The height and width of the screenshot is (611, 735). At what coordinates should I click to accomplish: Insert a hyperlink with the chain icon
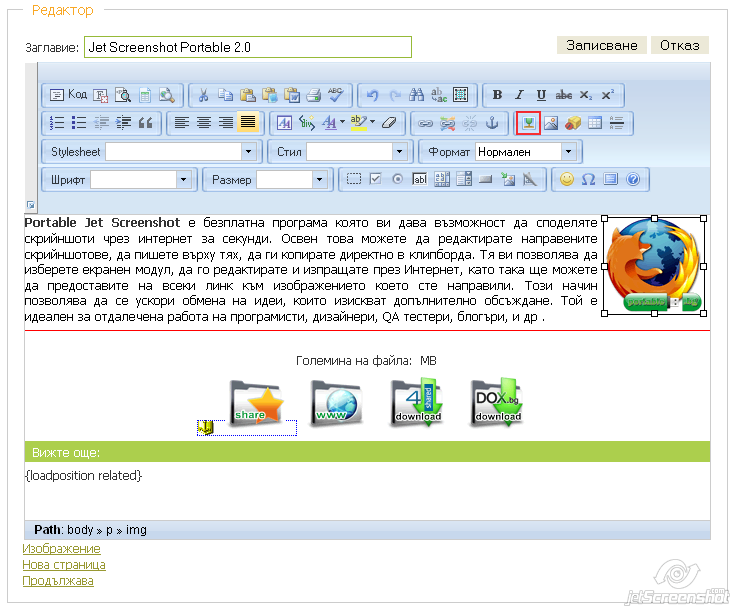pyautogui.click(x=425, y=123)
